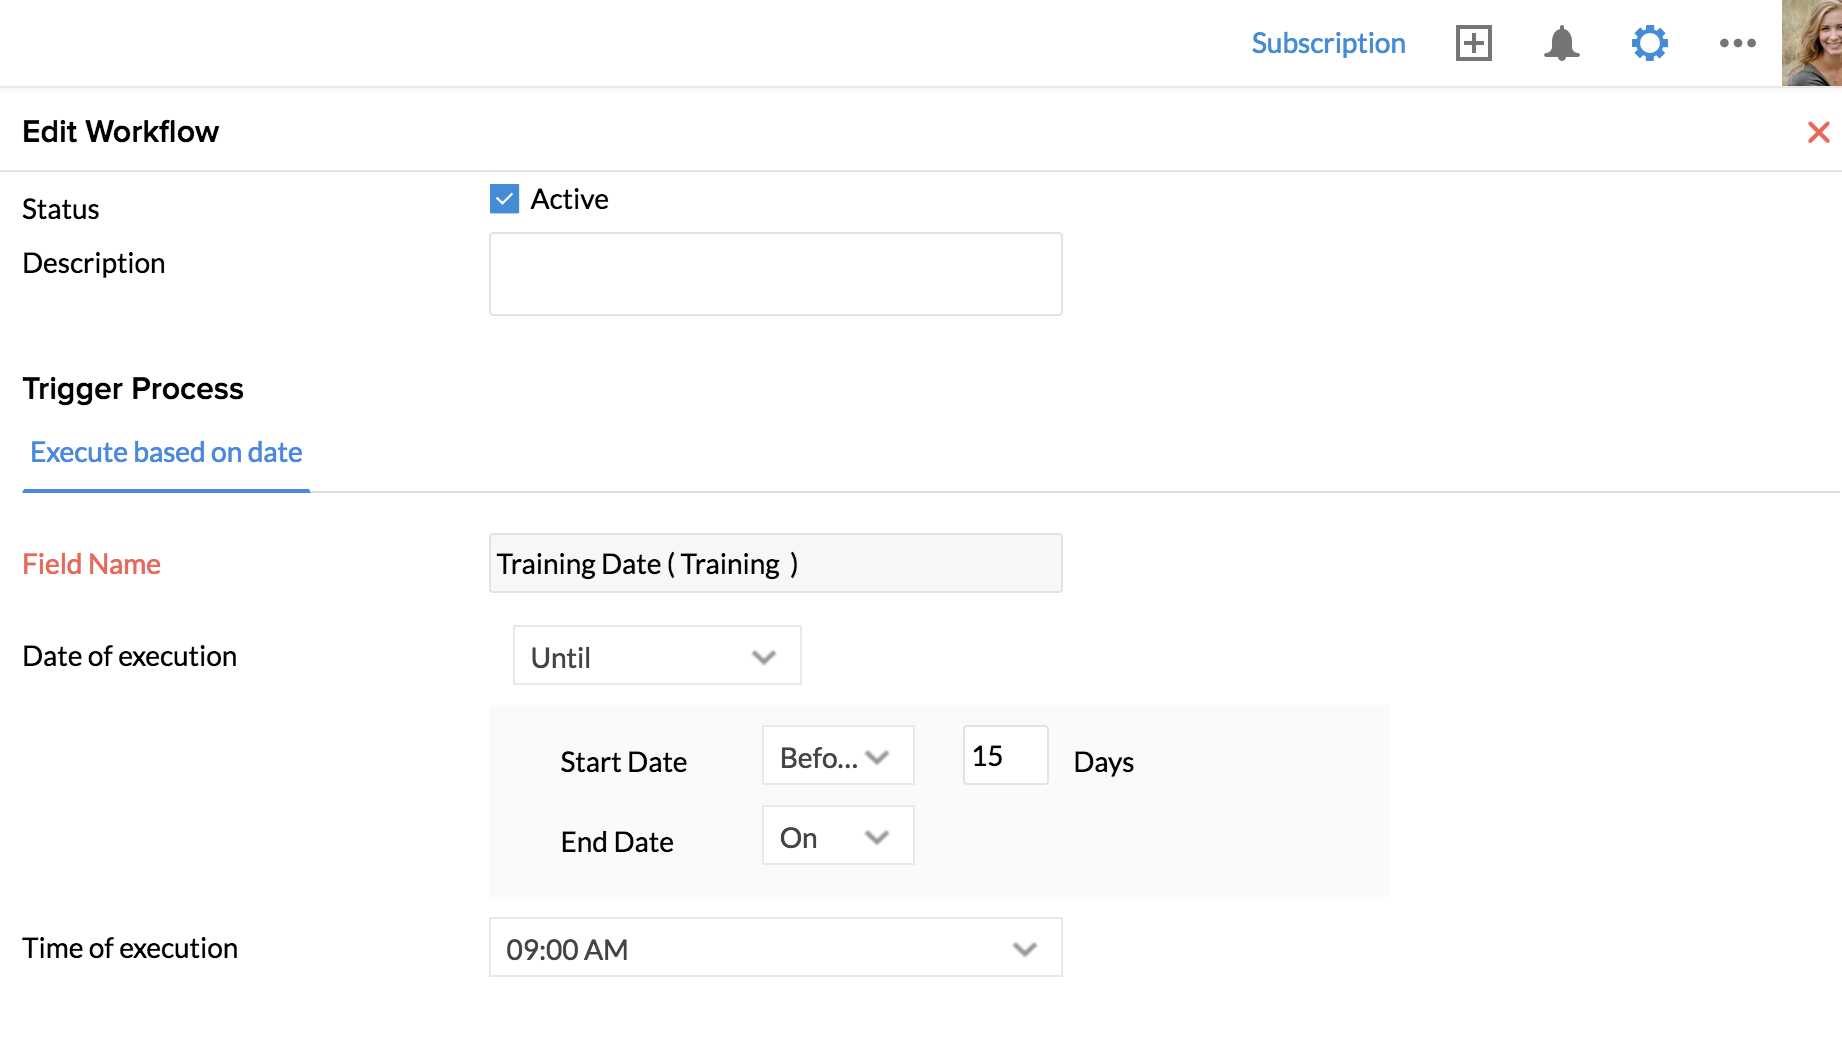1842x1040 pixels.
Task: Open the End Date On dropdown
Action: tap(837, 836)
